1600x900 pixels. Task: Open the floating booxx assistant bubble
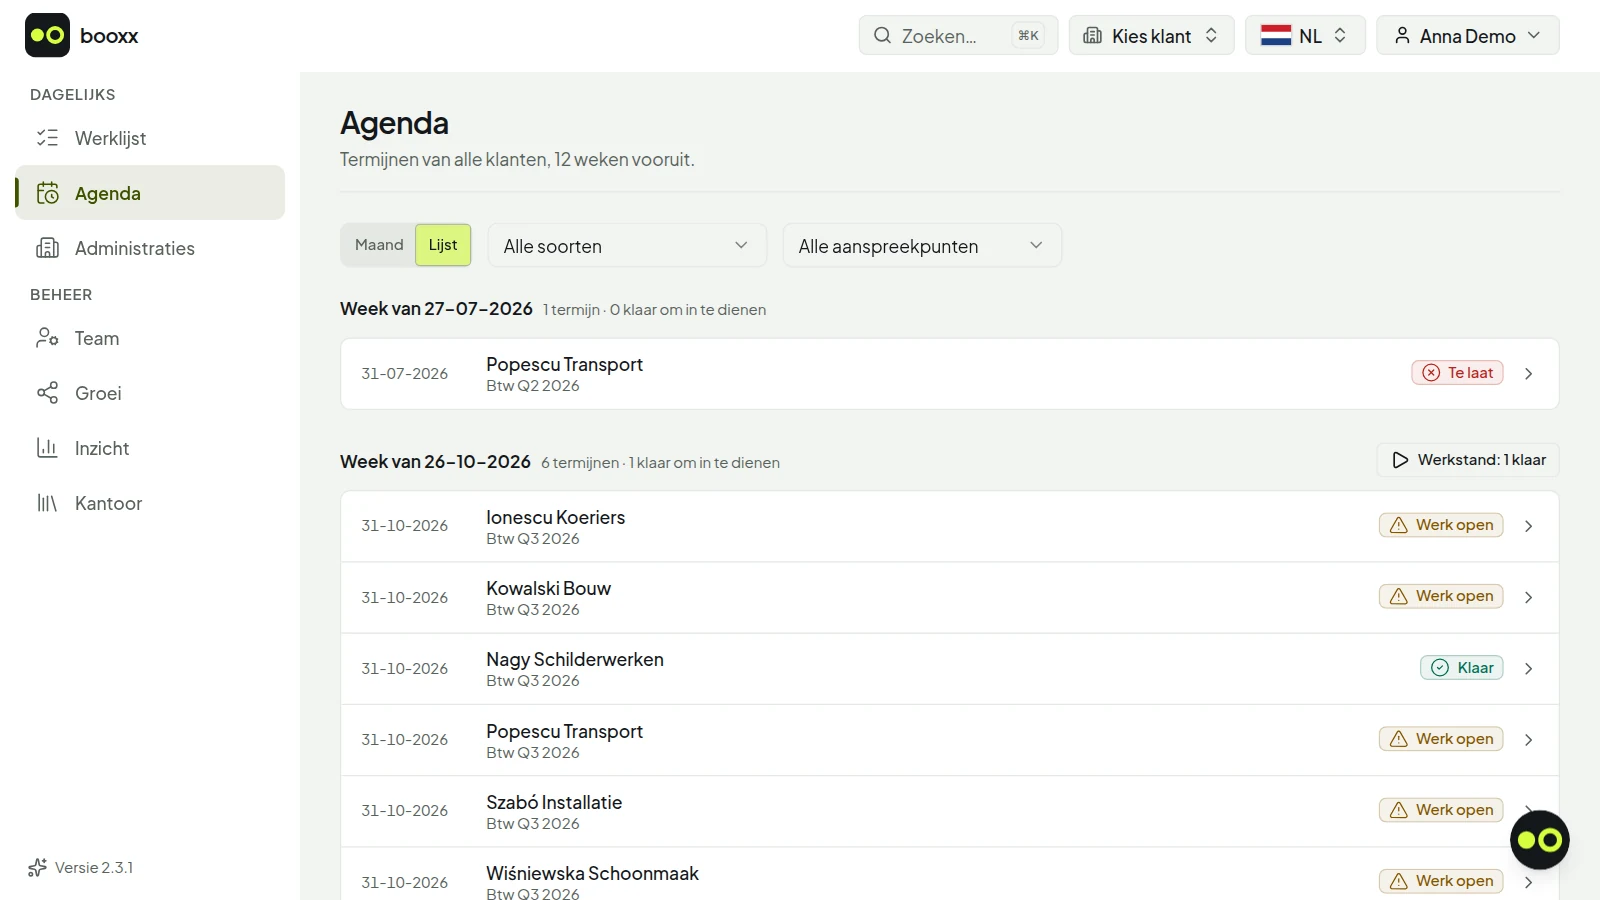[x=1540, y=840]
